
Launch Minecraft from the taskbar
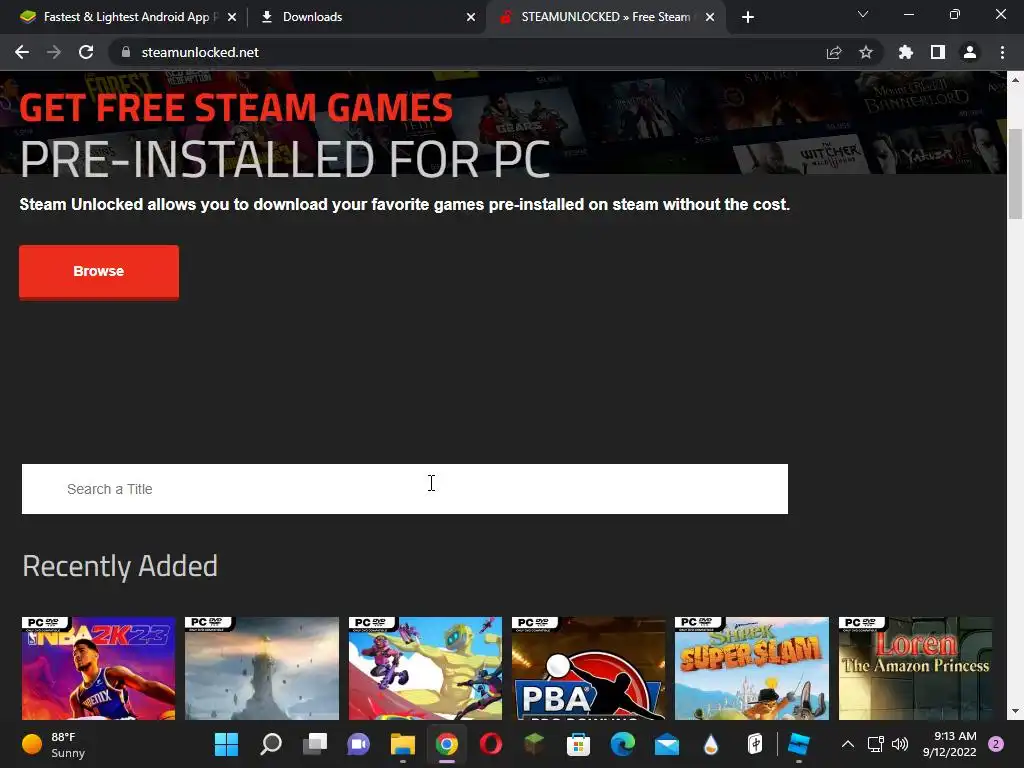[534, 744]
